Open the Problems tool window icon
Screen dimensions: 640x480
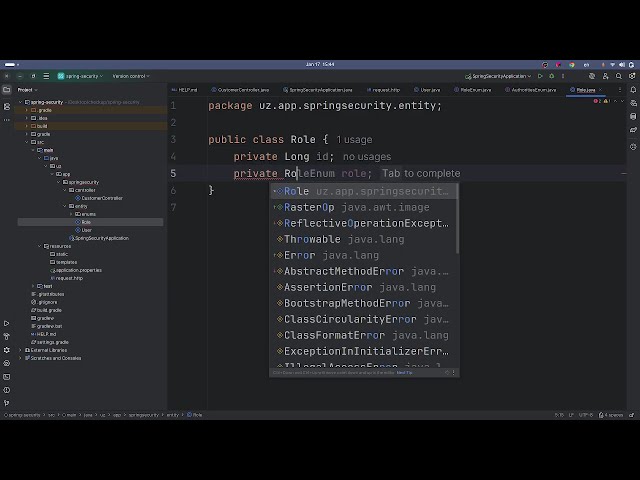[x=7, y=390]
